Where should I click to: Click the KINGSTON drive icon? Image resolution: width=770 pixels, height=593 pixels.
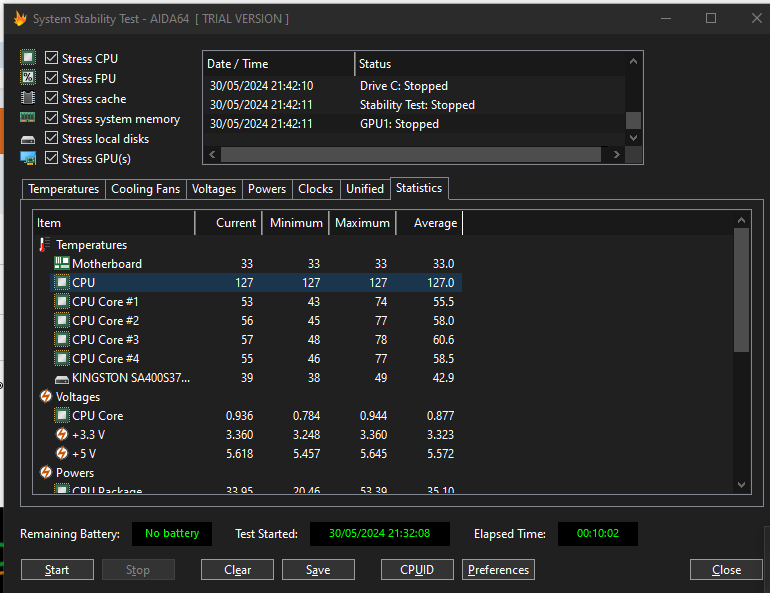tap(62, 379)
